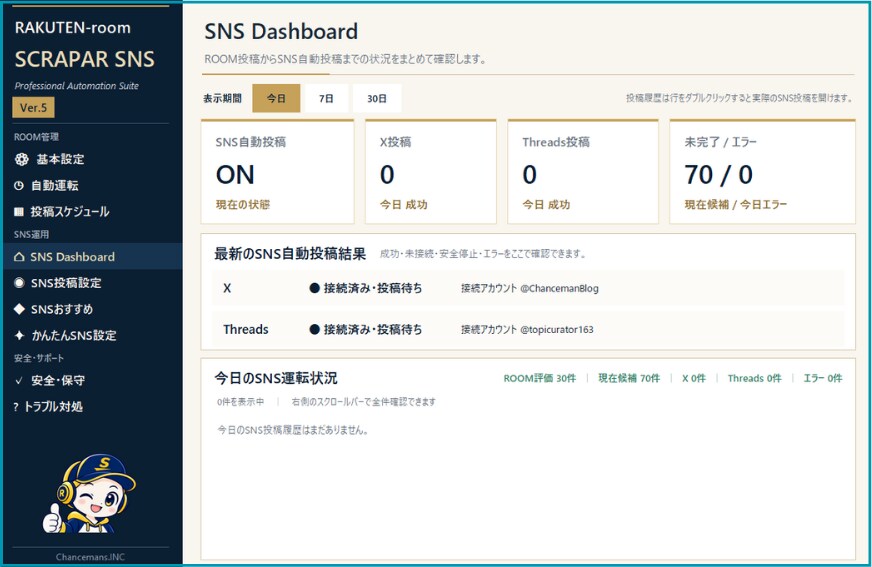Image resolution: width=872 pixels, height=567 pixels.
Task: Click Threads 0件 summary
Action: (x=755, y=379)
